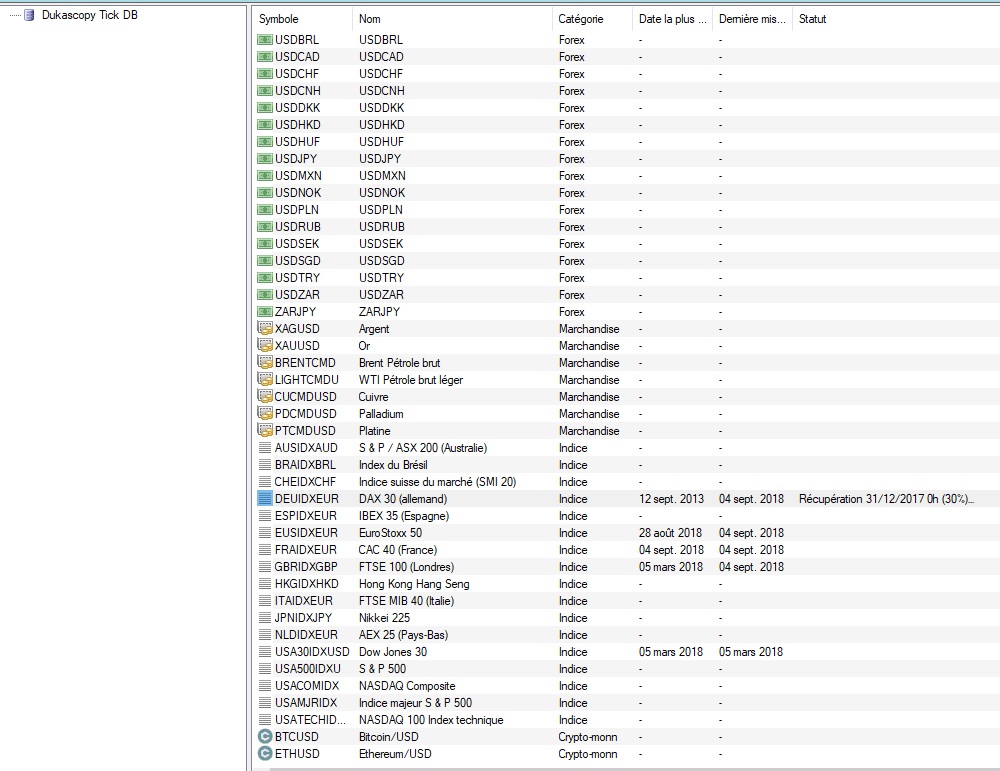Image resolution: width=1000 pixels, height=771 pixels.
Task: Click the XAUUSD commodity icon
Action: pyautogui.click(x=265, y=346)
